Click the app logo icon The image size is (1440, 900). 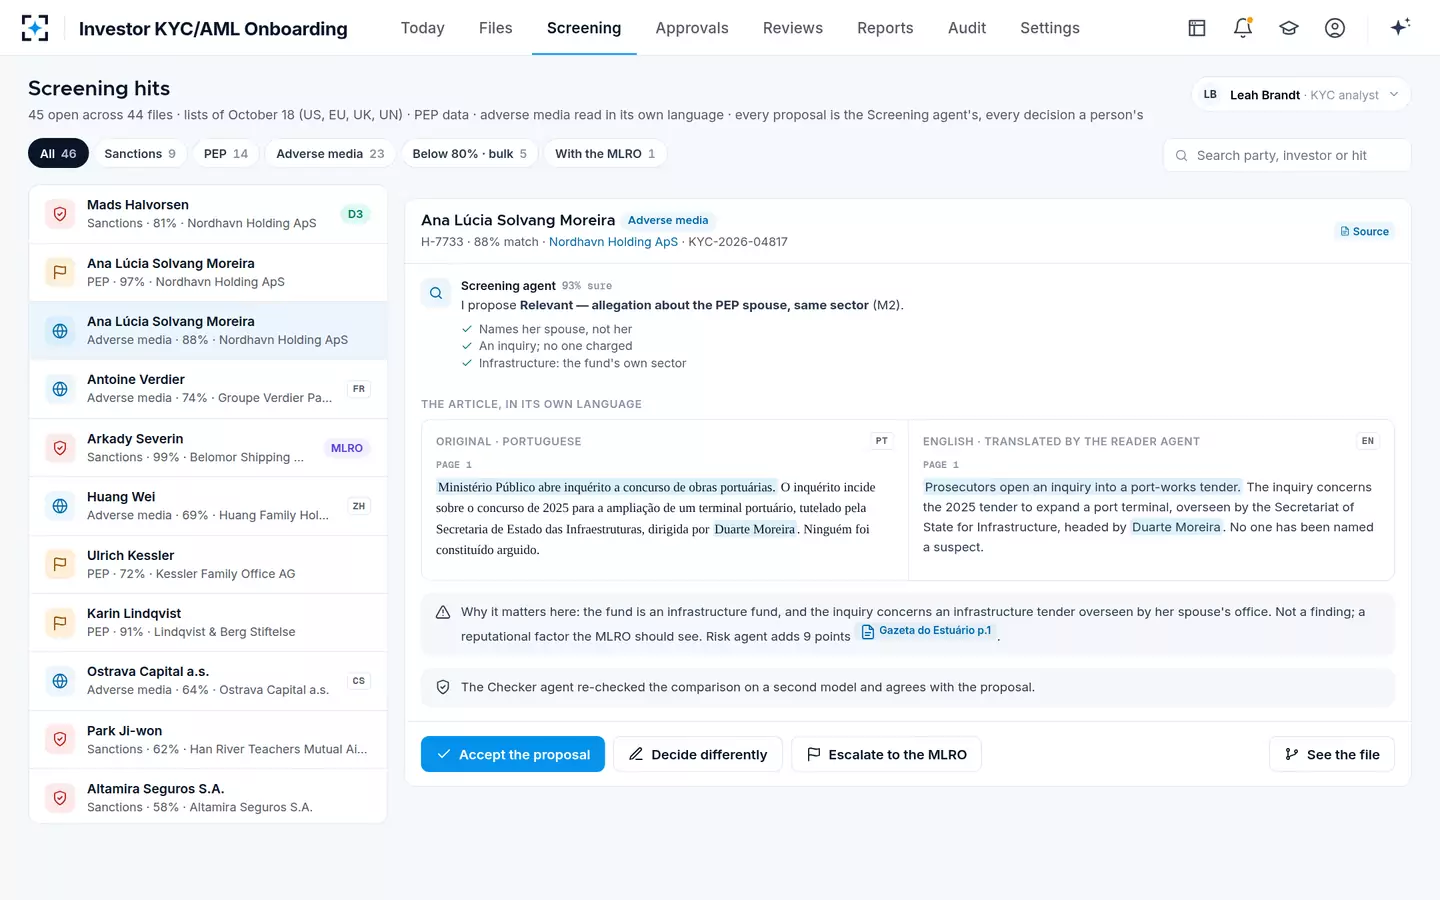(x=35, y=28)
